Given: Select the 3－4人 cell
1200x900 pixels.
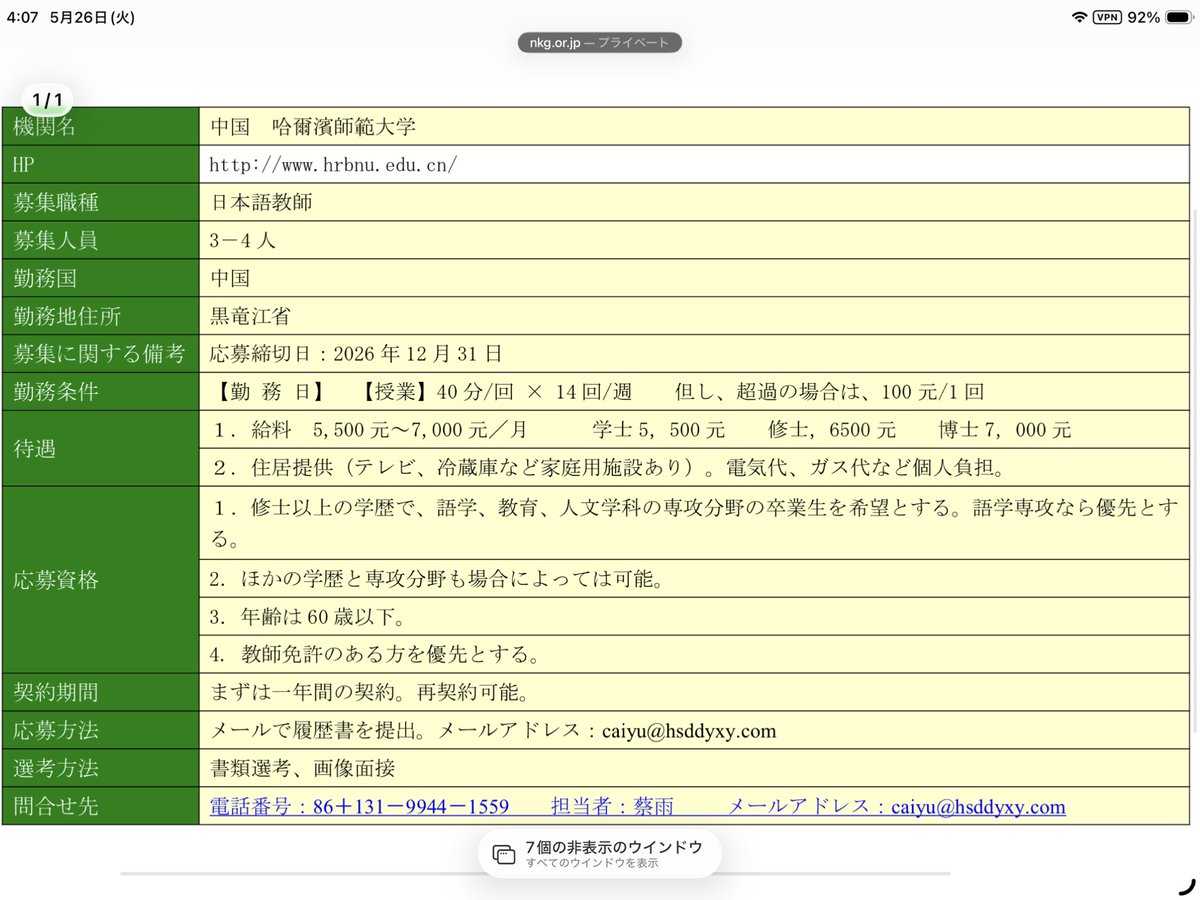Looking at the screenshot, I should tap(695, 241).
